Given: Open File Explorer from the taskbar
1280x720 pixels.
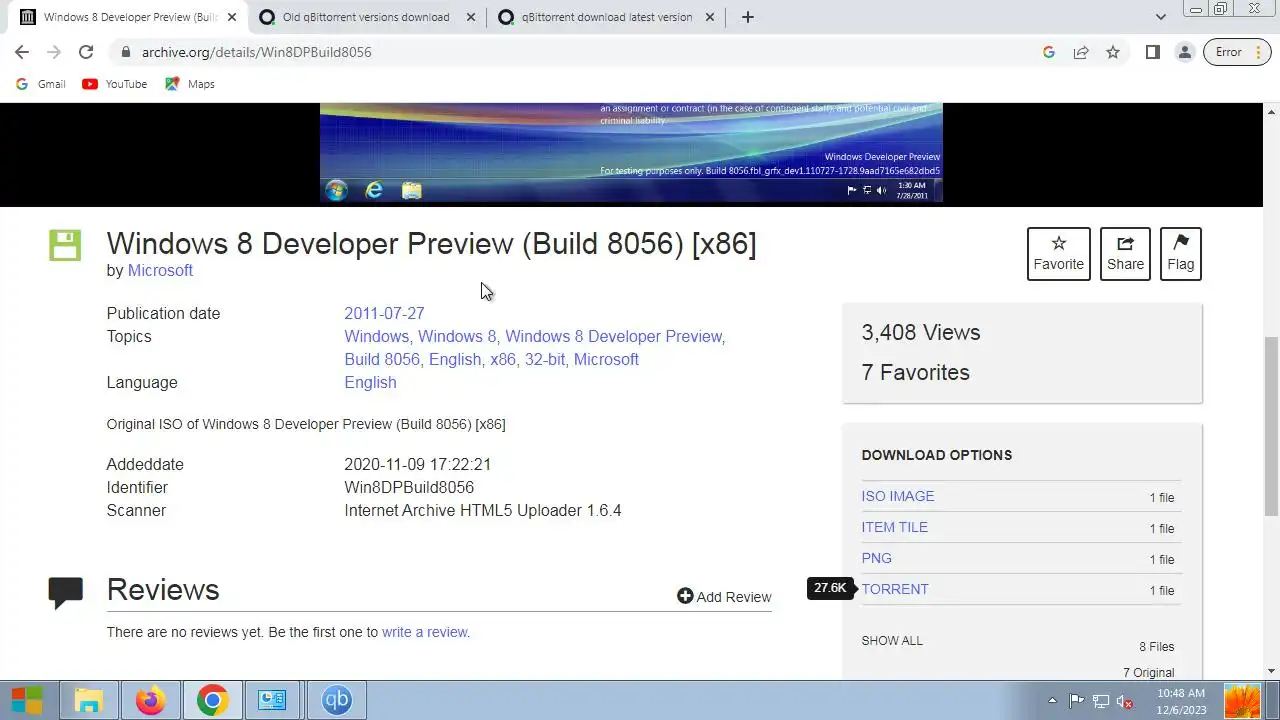Looking at the screenshot, I should (x=89, y=700).
